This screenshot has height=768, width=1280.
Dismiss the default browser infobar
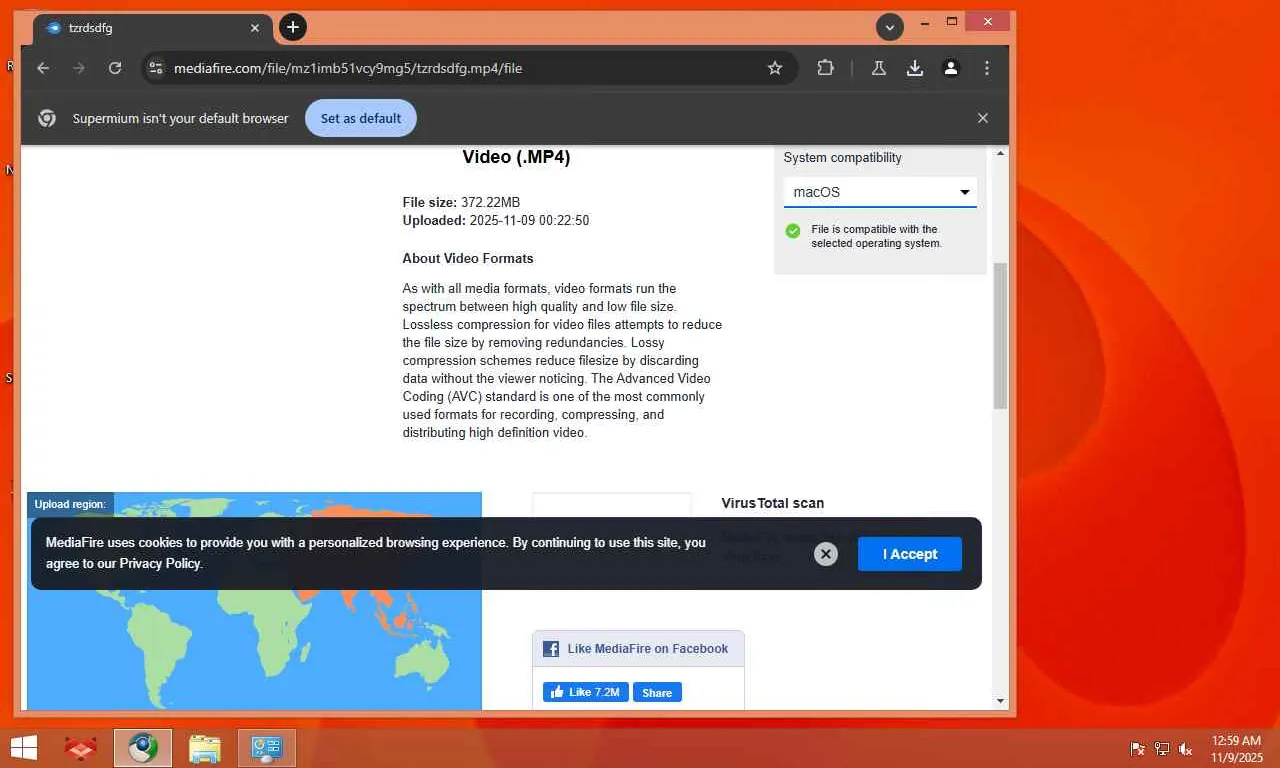[983, 118]
